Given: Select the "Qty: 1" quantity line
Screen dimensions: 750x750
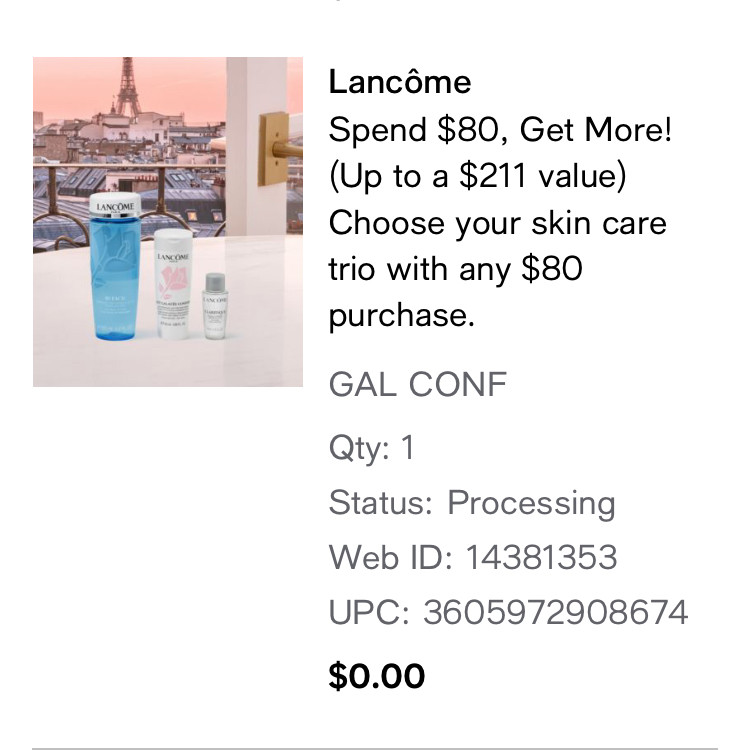Looking at the screenshot, I should click(x=371, y=448).
